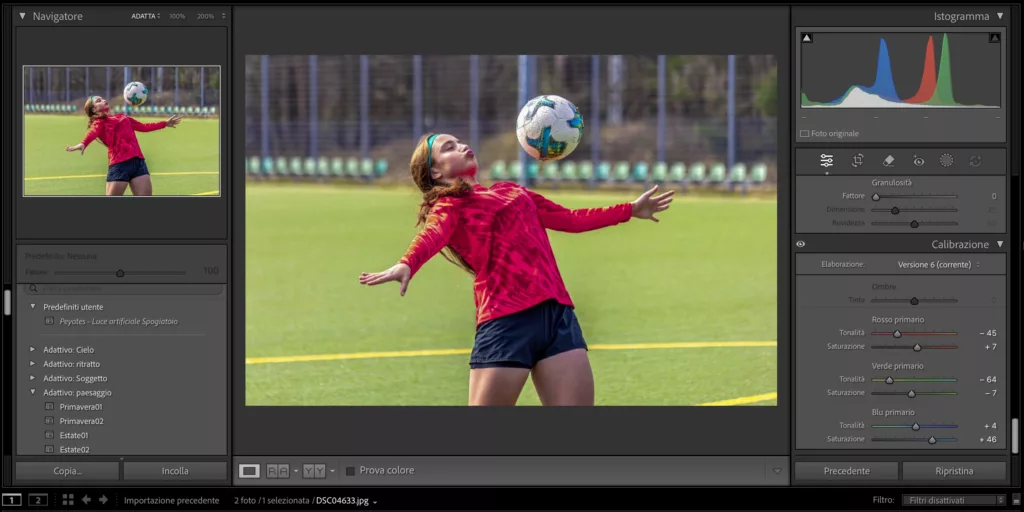Image resolution: width=1024 pixels, height=512 pixels.
Task: Toggle shadow clipping triangle in histogram
Action: (807, 38)
